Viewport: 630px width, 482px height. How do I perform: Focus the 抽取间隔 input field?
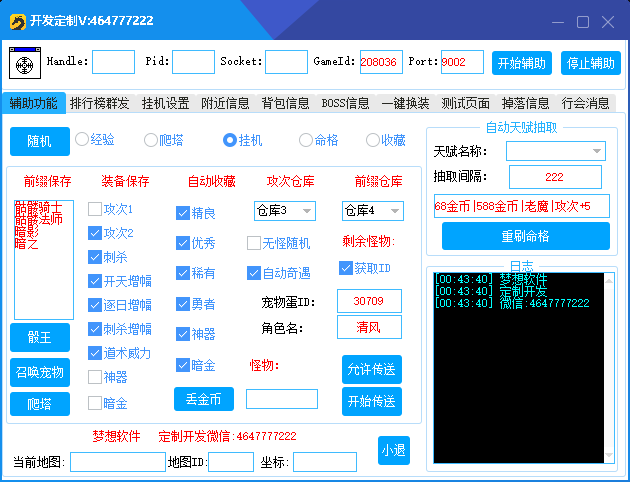coord(554,177)
